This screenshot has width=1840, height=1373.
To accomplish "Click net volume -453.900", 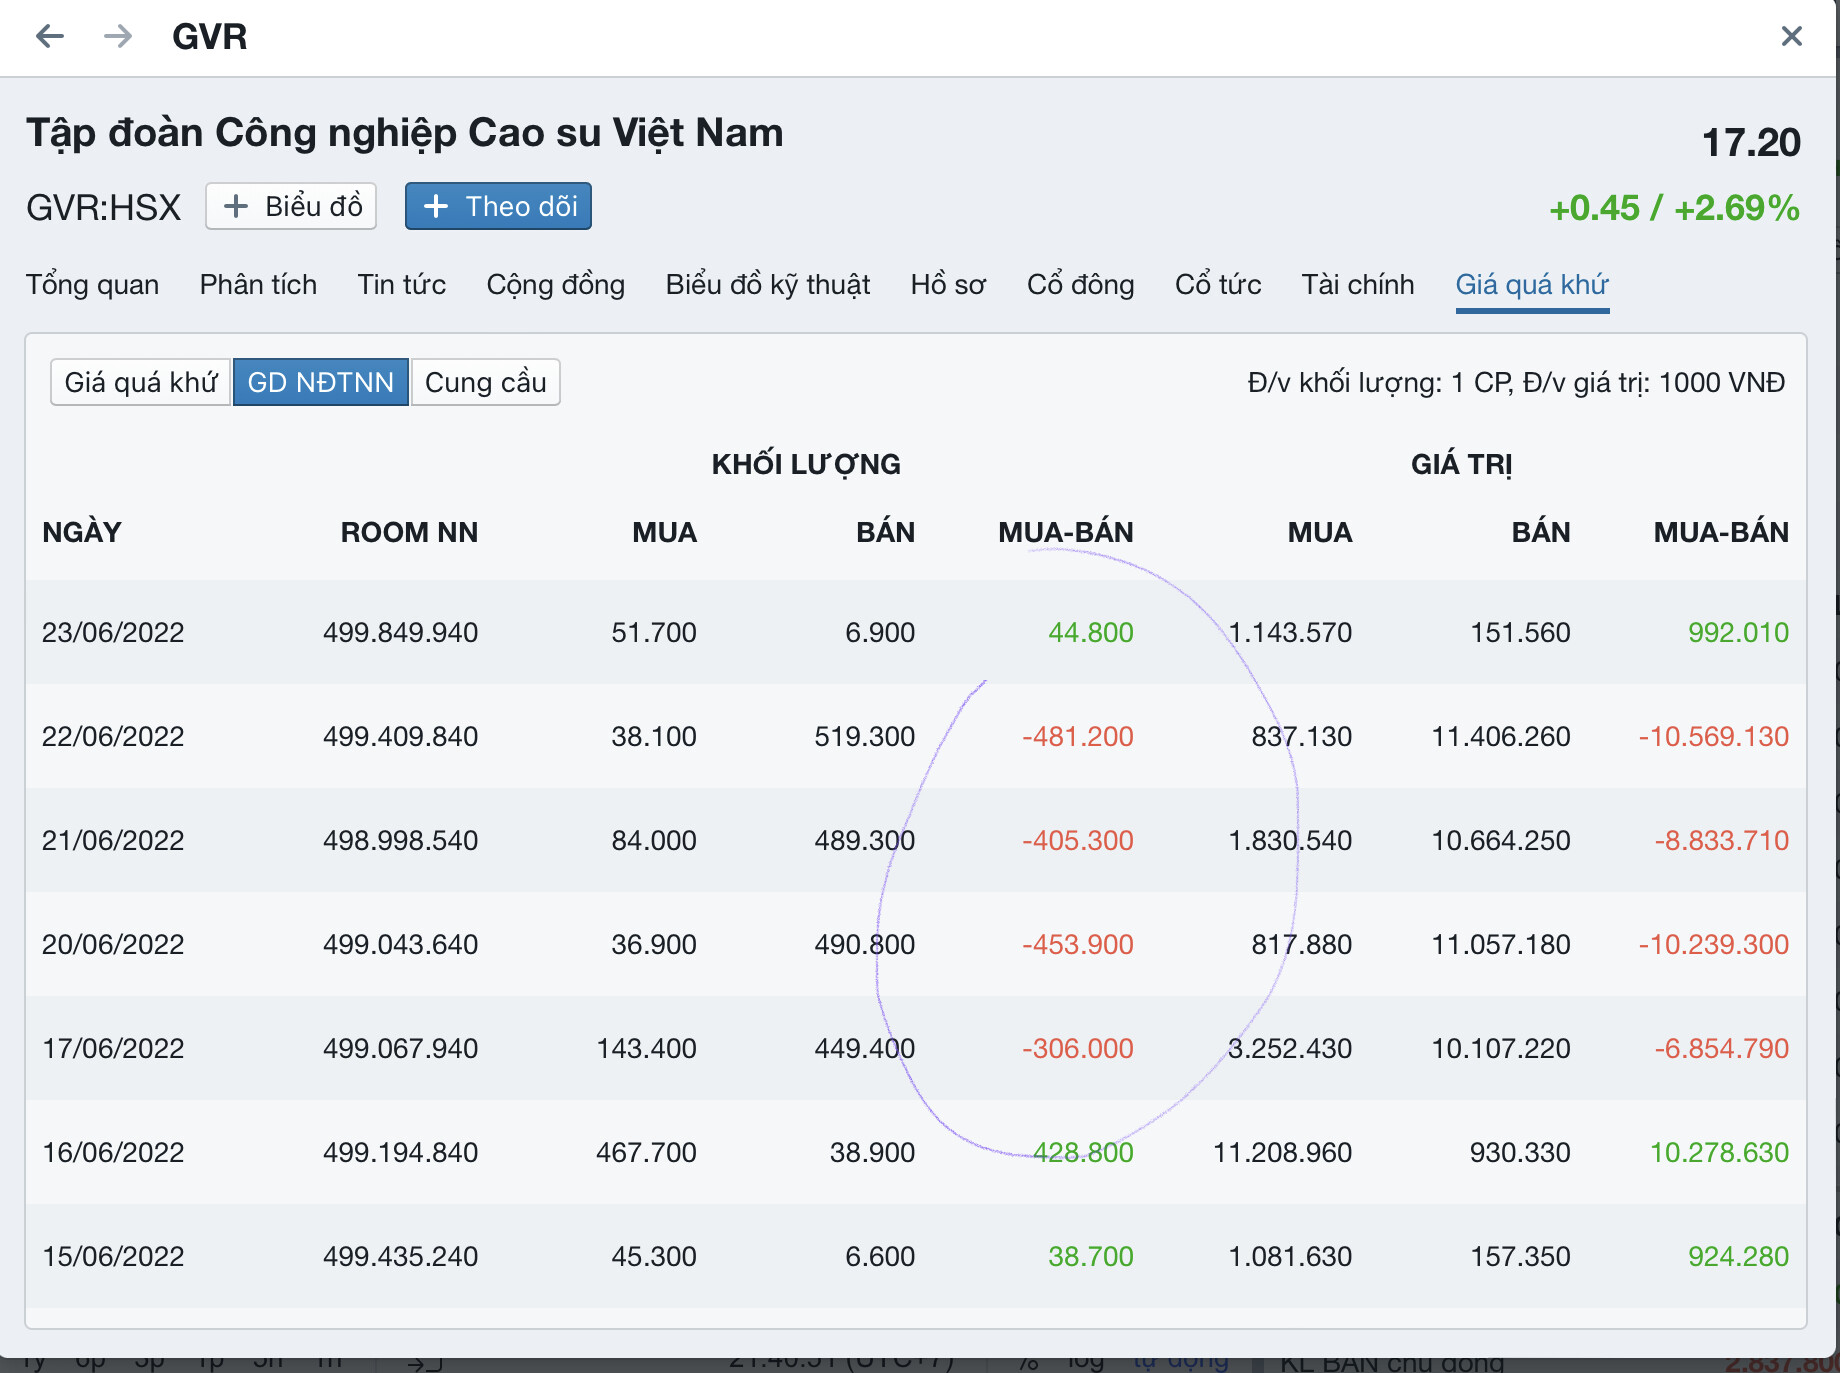I will 1078,944.
